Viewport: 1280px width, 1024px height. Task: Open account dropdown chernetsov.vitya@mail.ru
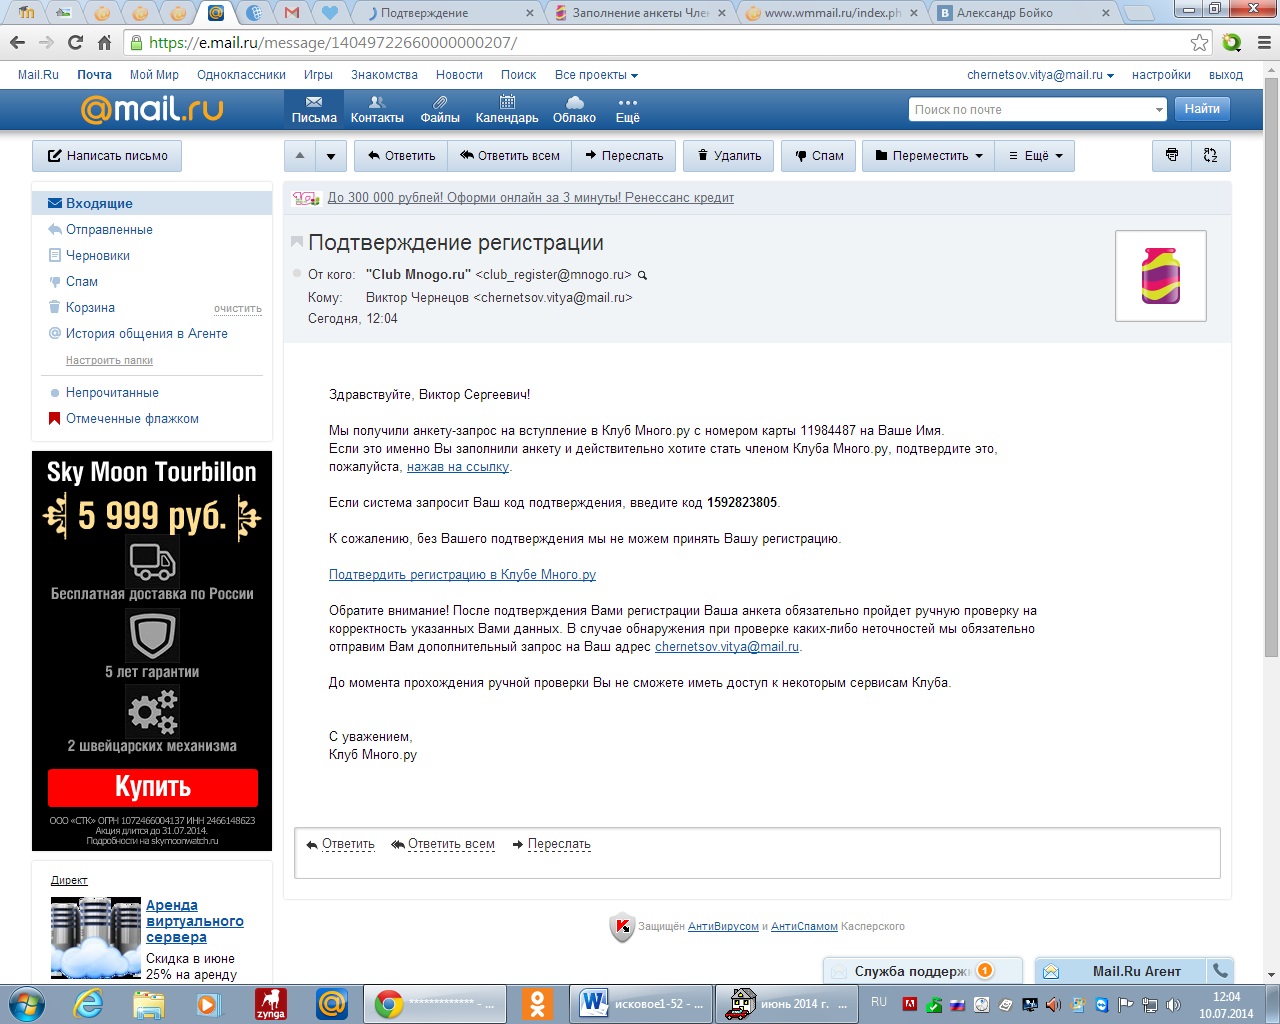tap(1040, 75)
